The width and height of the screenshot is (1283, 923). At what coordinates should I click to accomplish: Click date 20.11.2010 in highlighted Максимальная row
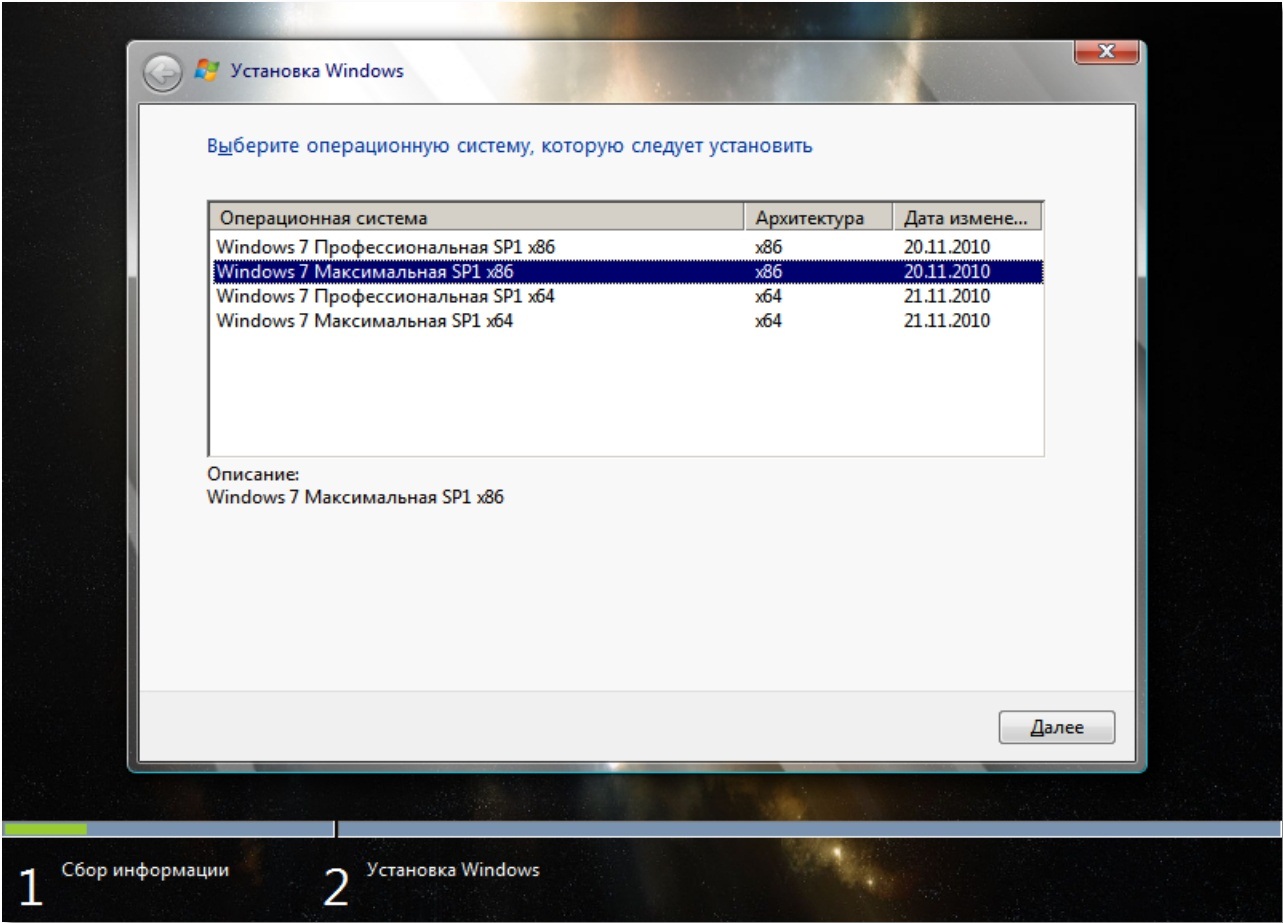click(x=946, y=271)
